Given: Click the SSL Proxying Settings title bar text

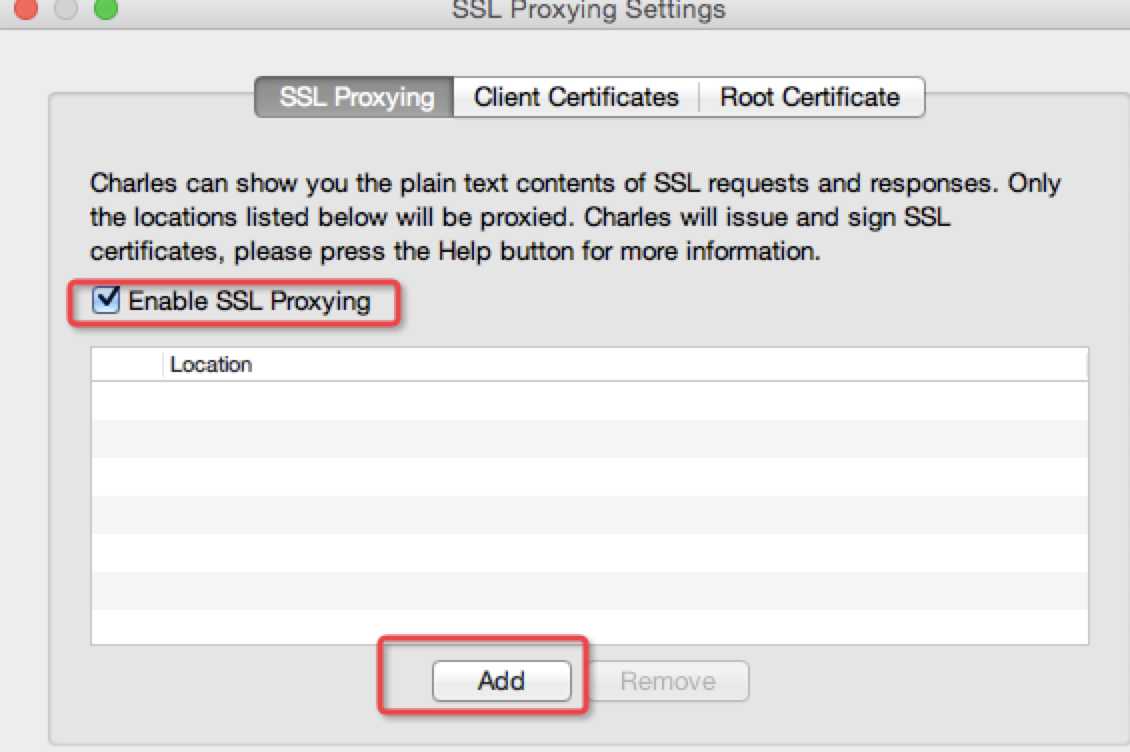Looking at the screenshot, I should click(x=588, y=11).
